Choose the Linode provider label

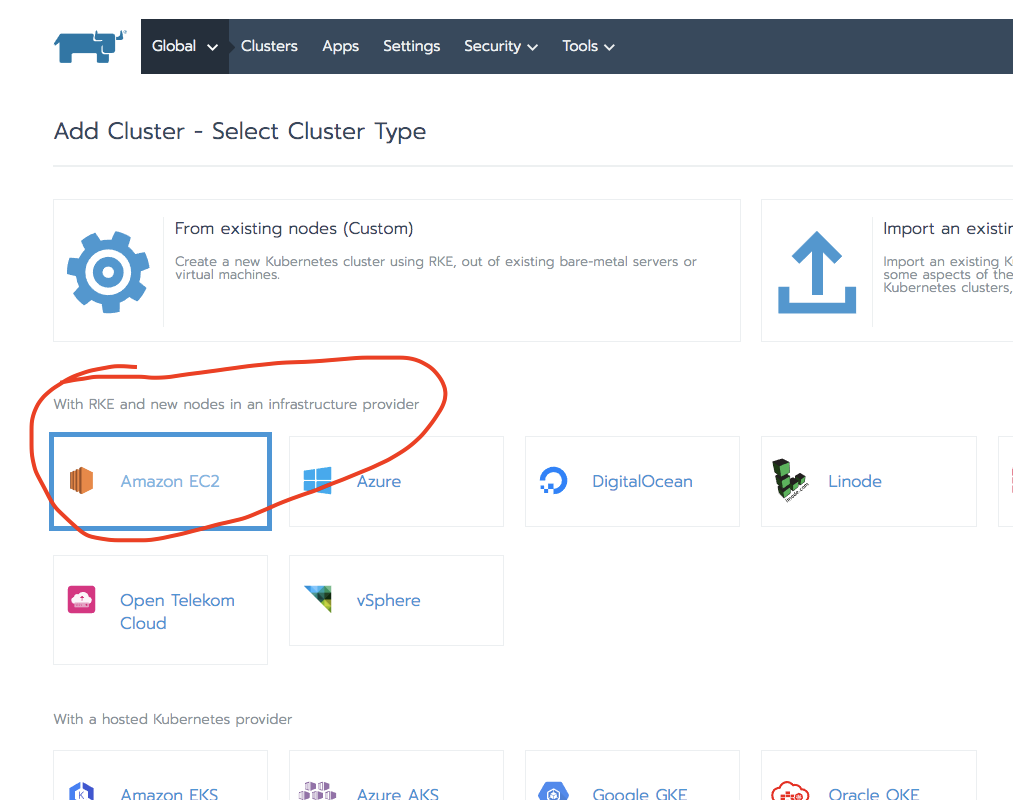[855, 481]
